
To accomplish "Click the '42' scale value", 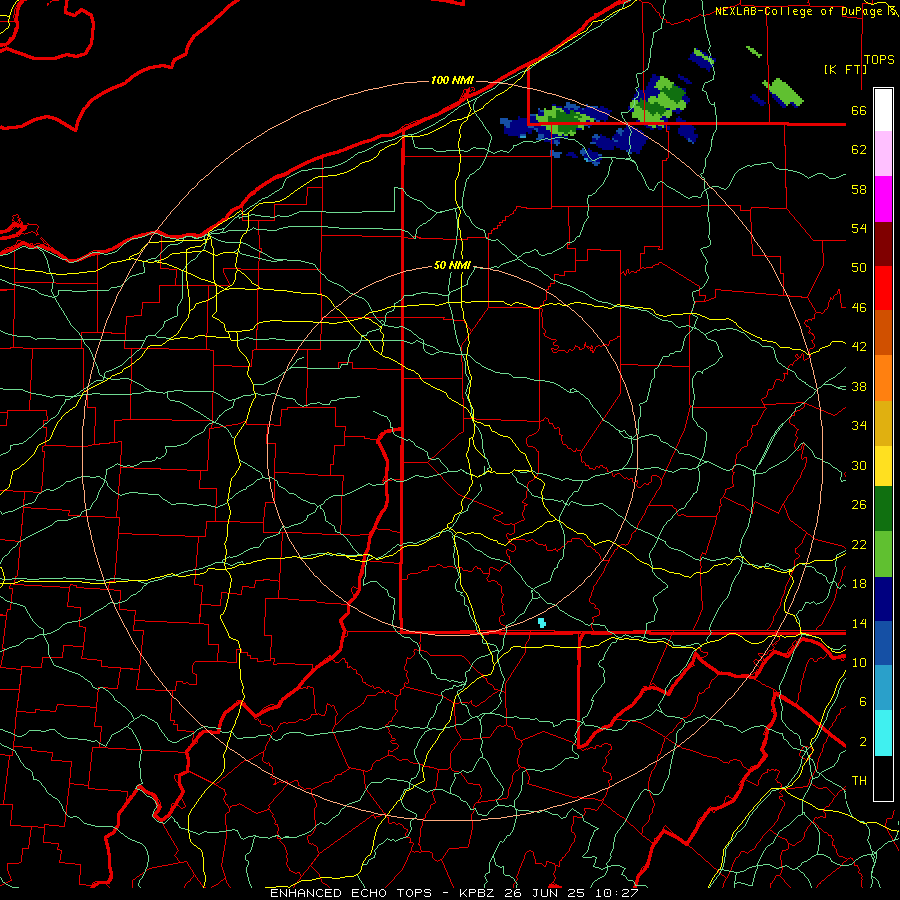I will tap(859, 347).
